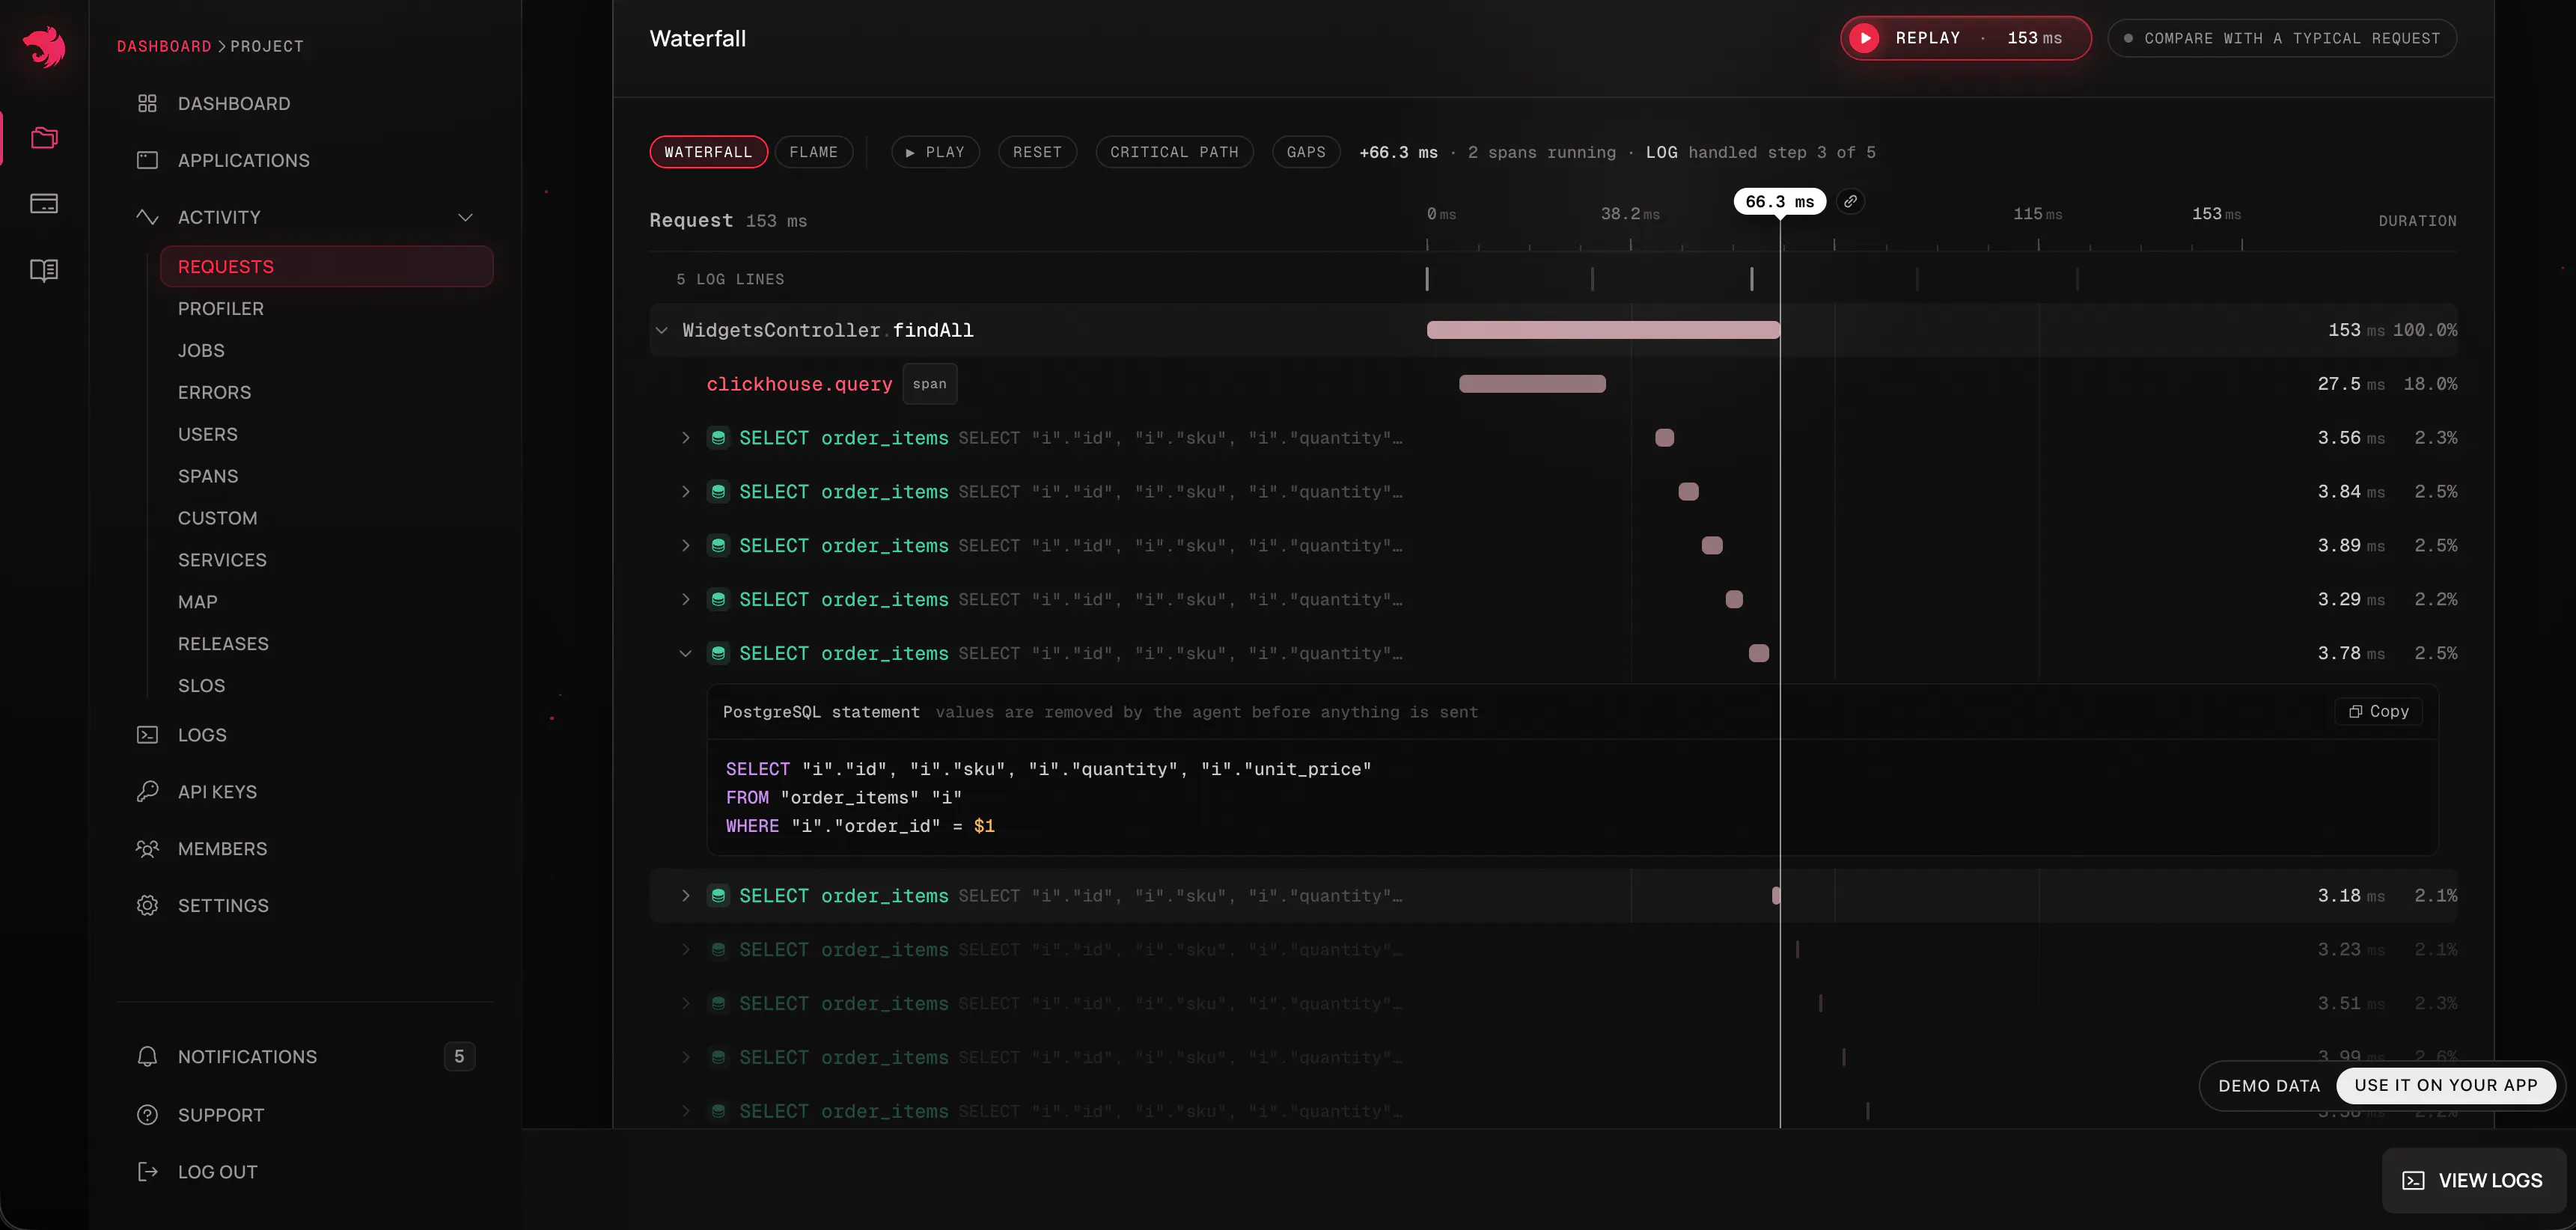Click the Dashboard breadcrumb link

point(164,46)
